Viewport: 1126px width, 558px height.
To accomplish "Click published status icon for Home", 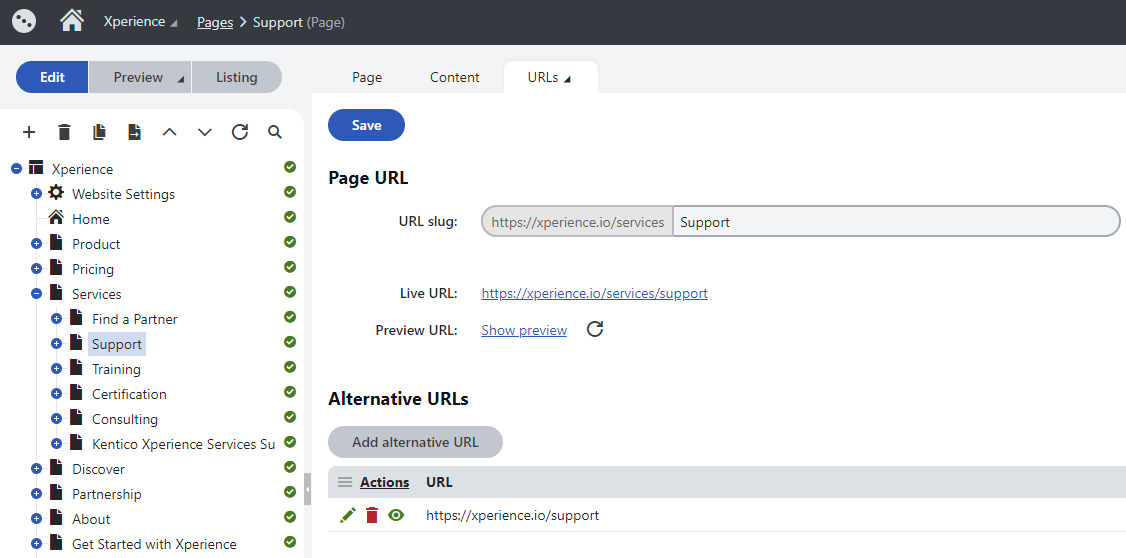I will tap(290, 217).
